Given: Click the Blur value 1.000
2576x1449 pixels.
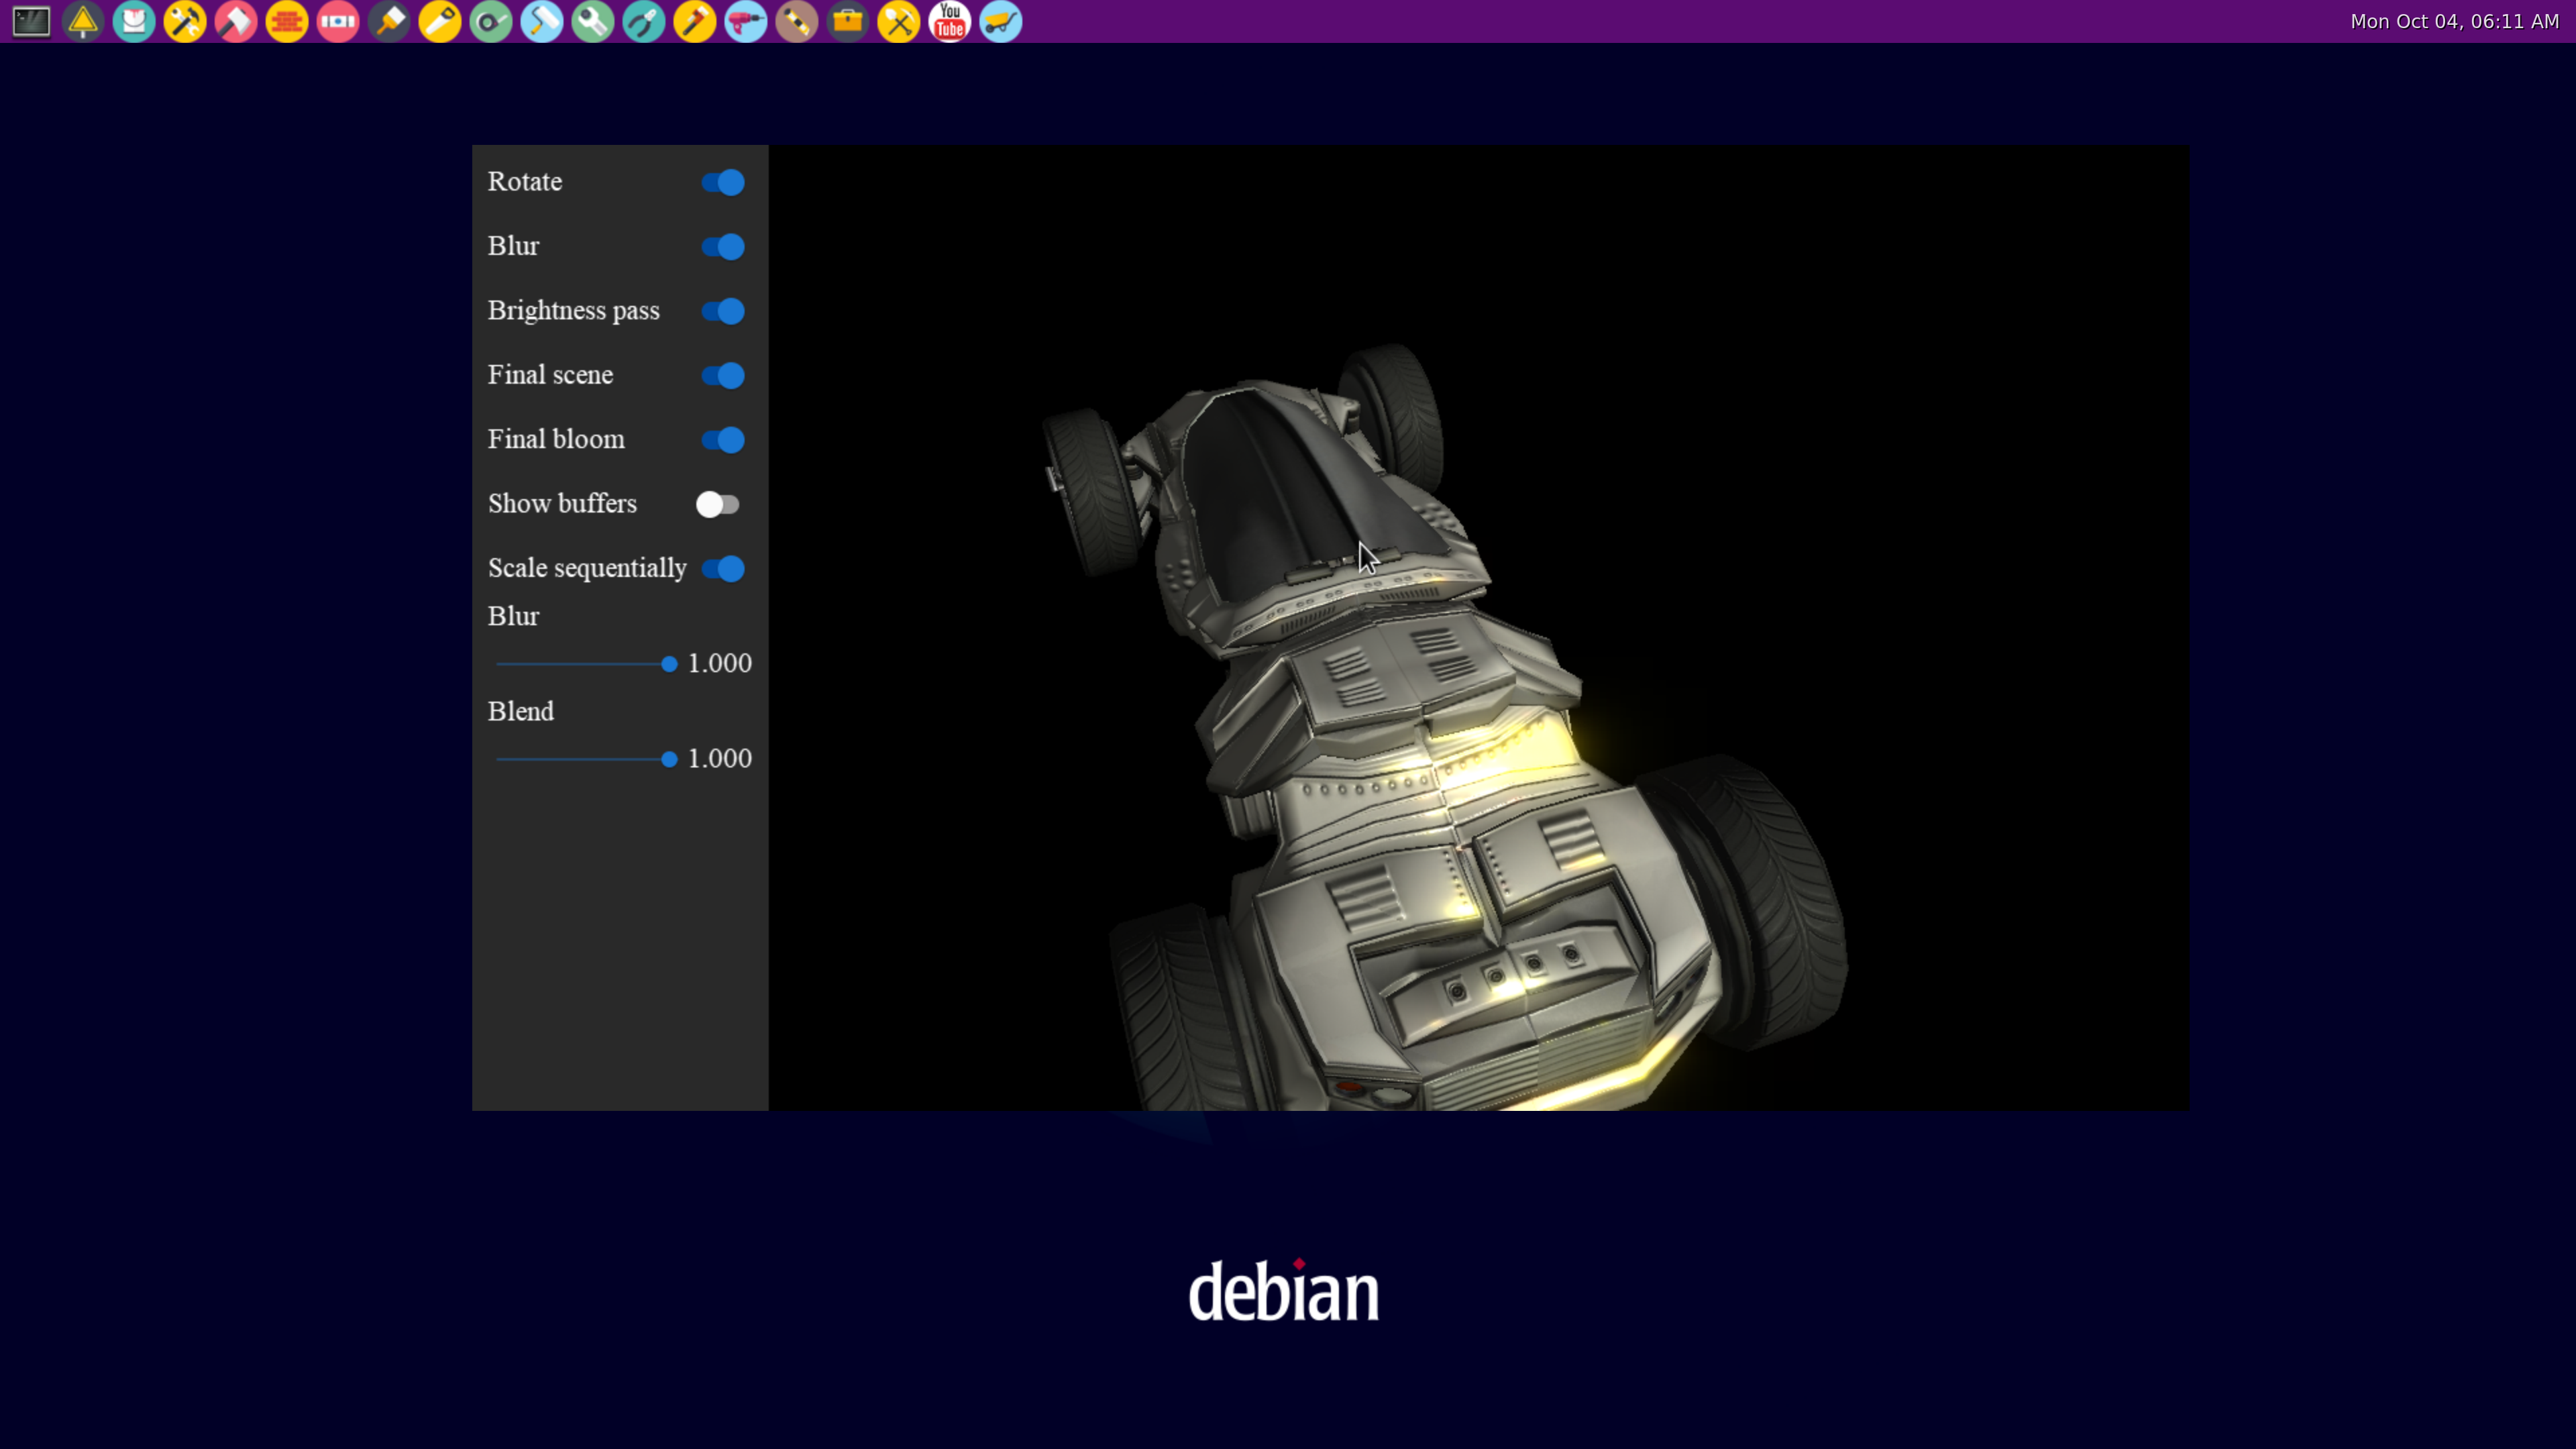Looking at the screenshot, I should coord(720,663).
